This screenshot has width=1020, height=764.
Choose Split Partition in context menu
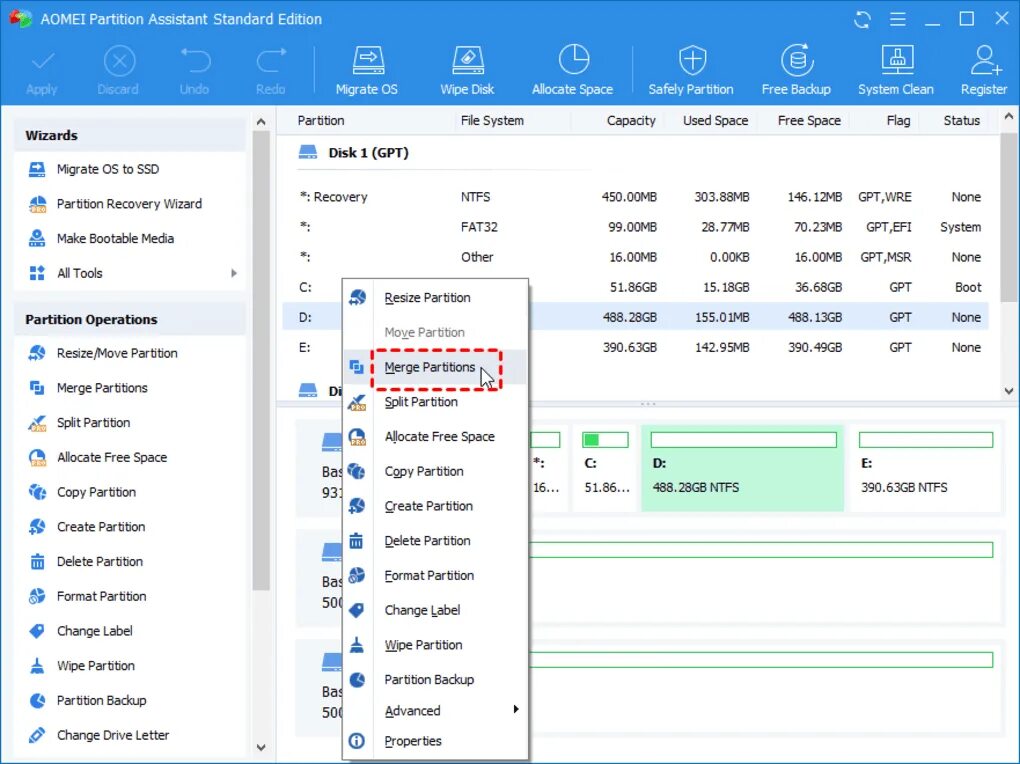[x=435, y=402]
